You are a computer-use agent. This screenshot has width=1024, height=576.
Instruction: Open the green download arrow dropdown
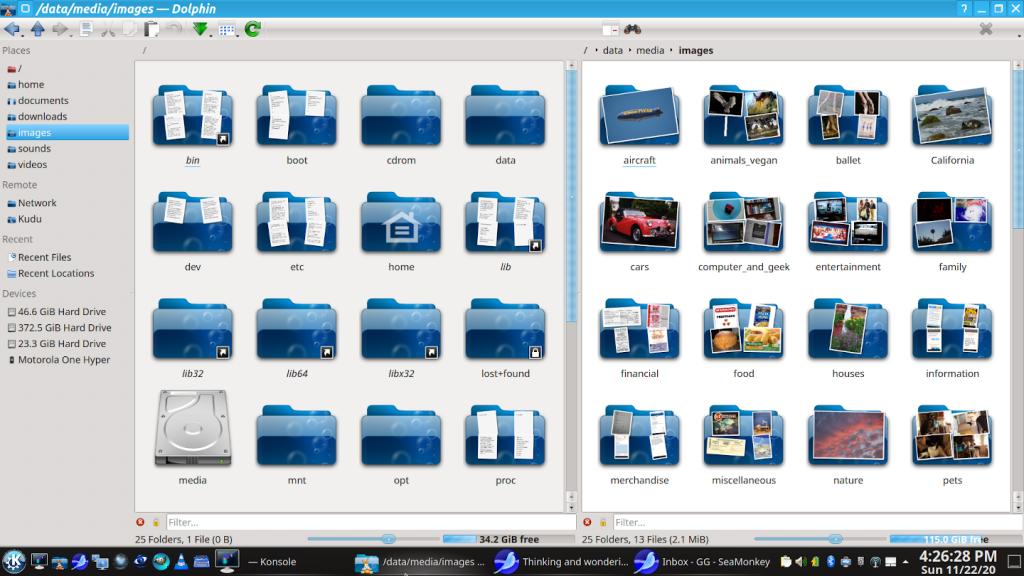201,29
